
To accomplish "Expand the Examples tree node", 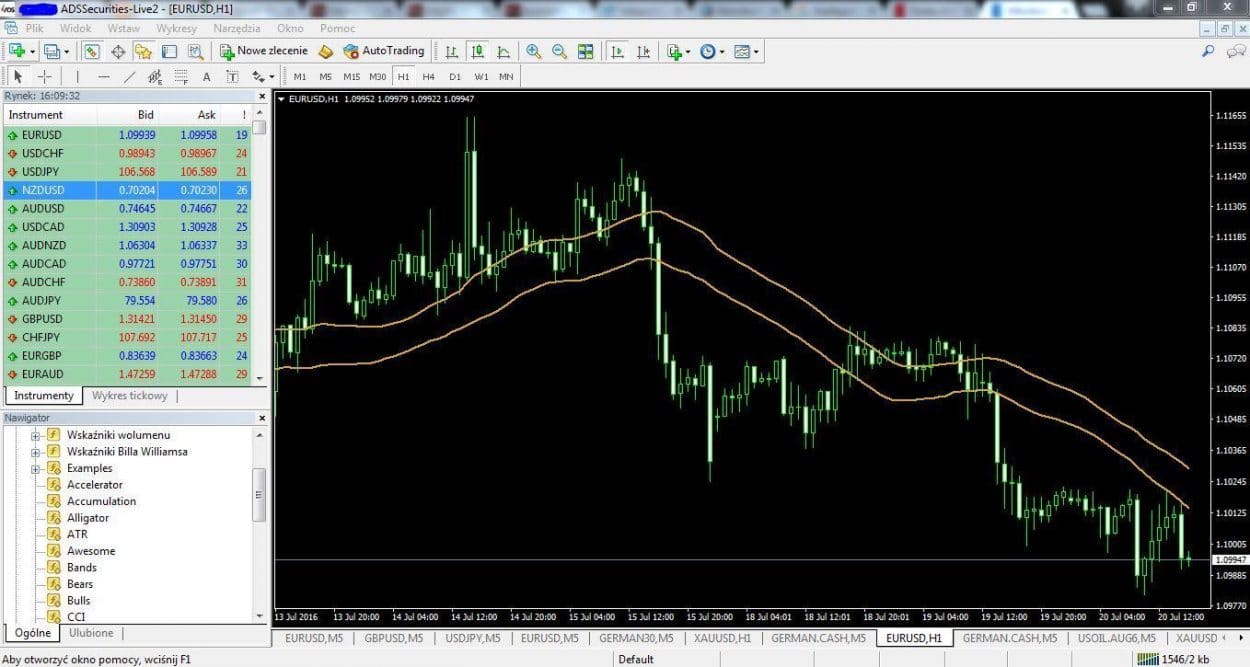I will pos(35,468).
